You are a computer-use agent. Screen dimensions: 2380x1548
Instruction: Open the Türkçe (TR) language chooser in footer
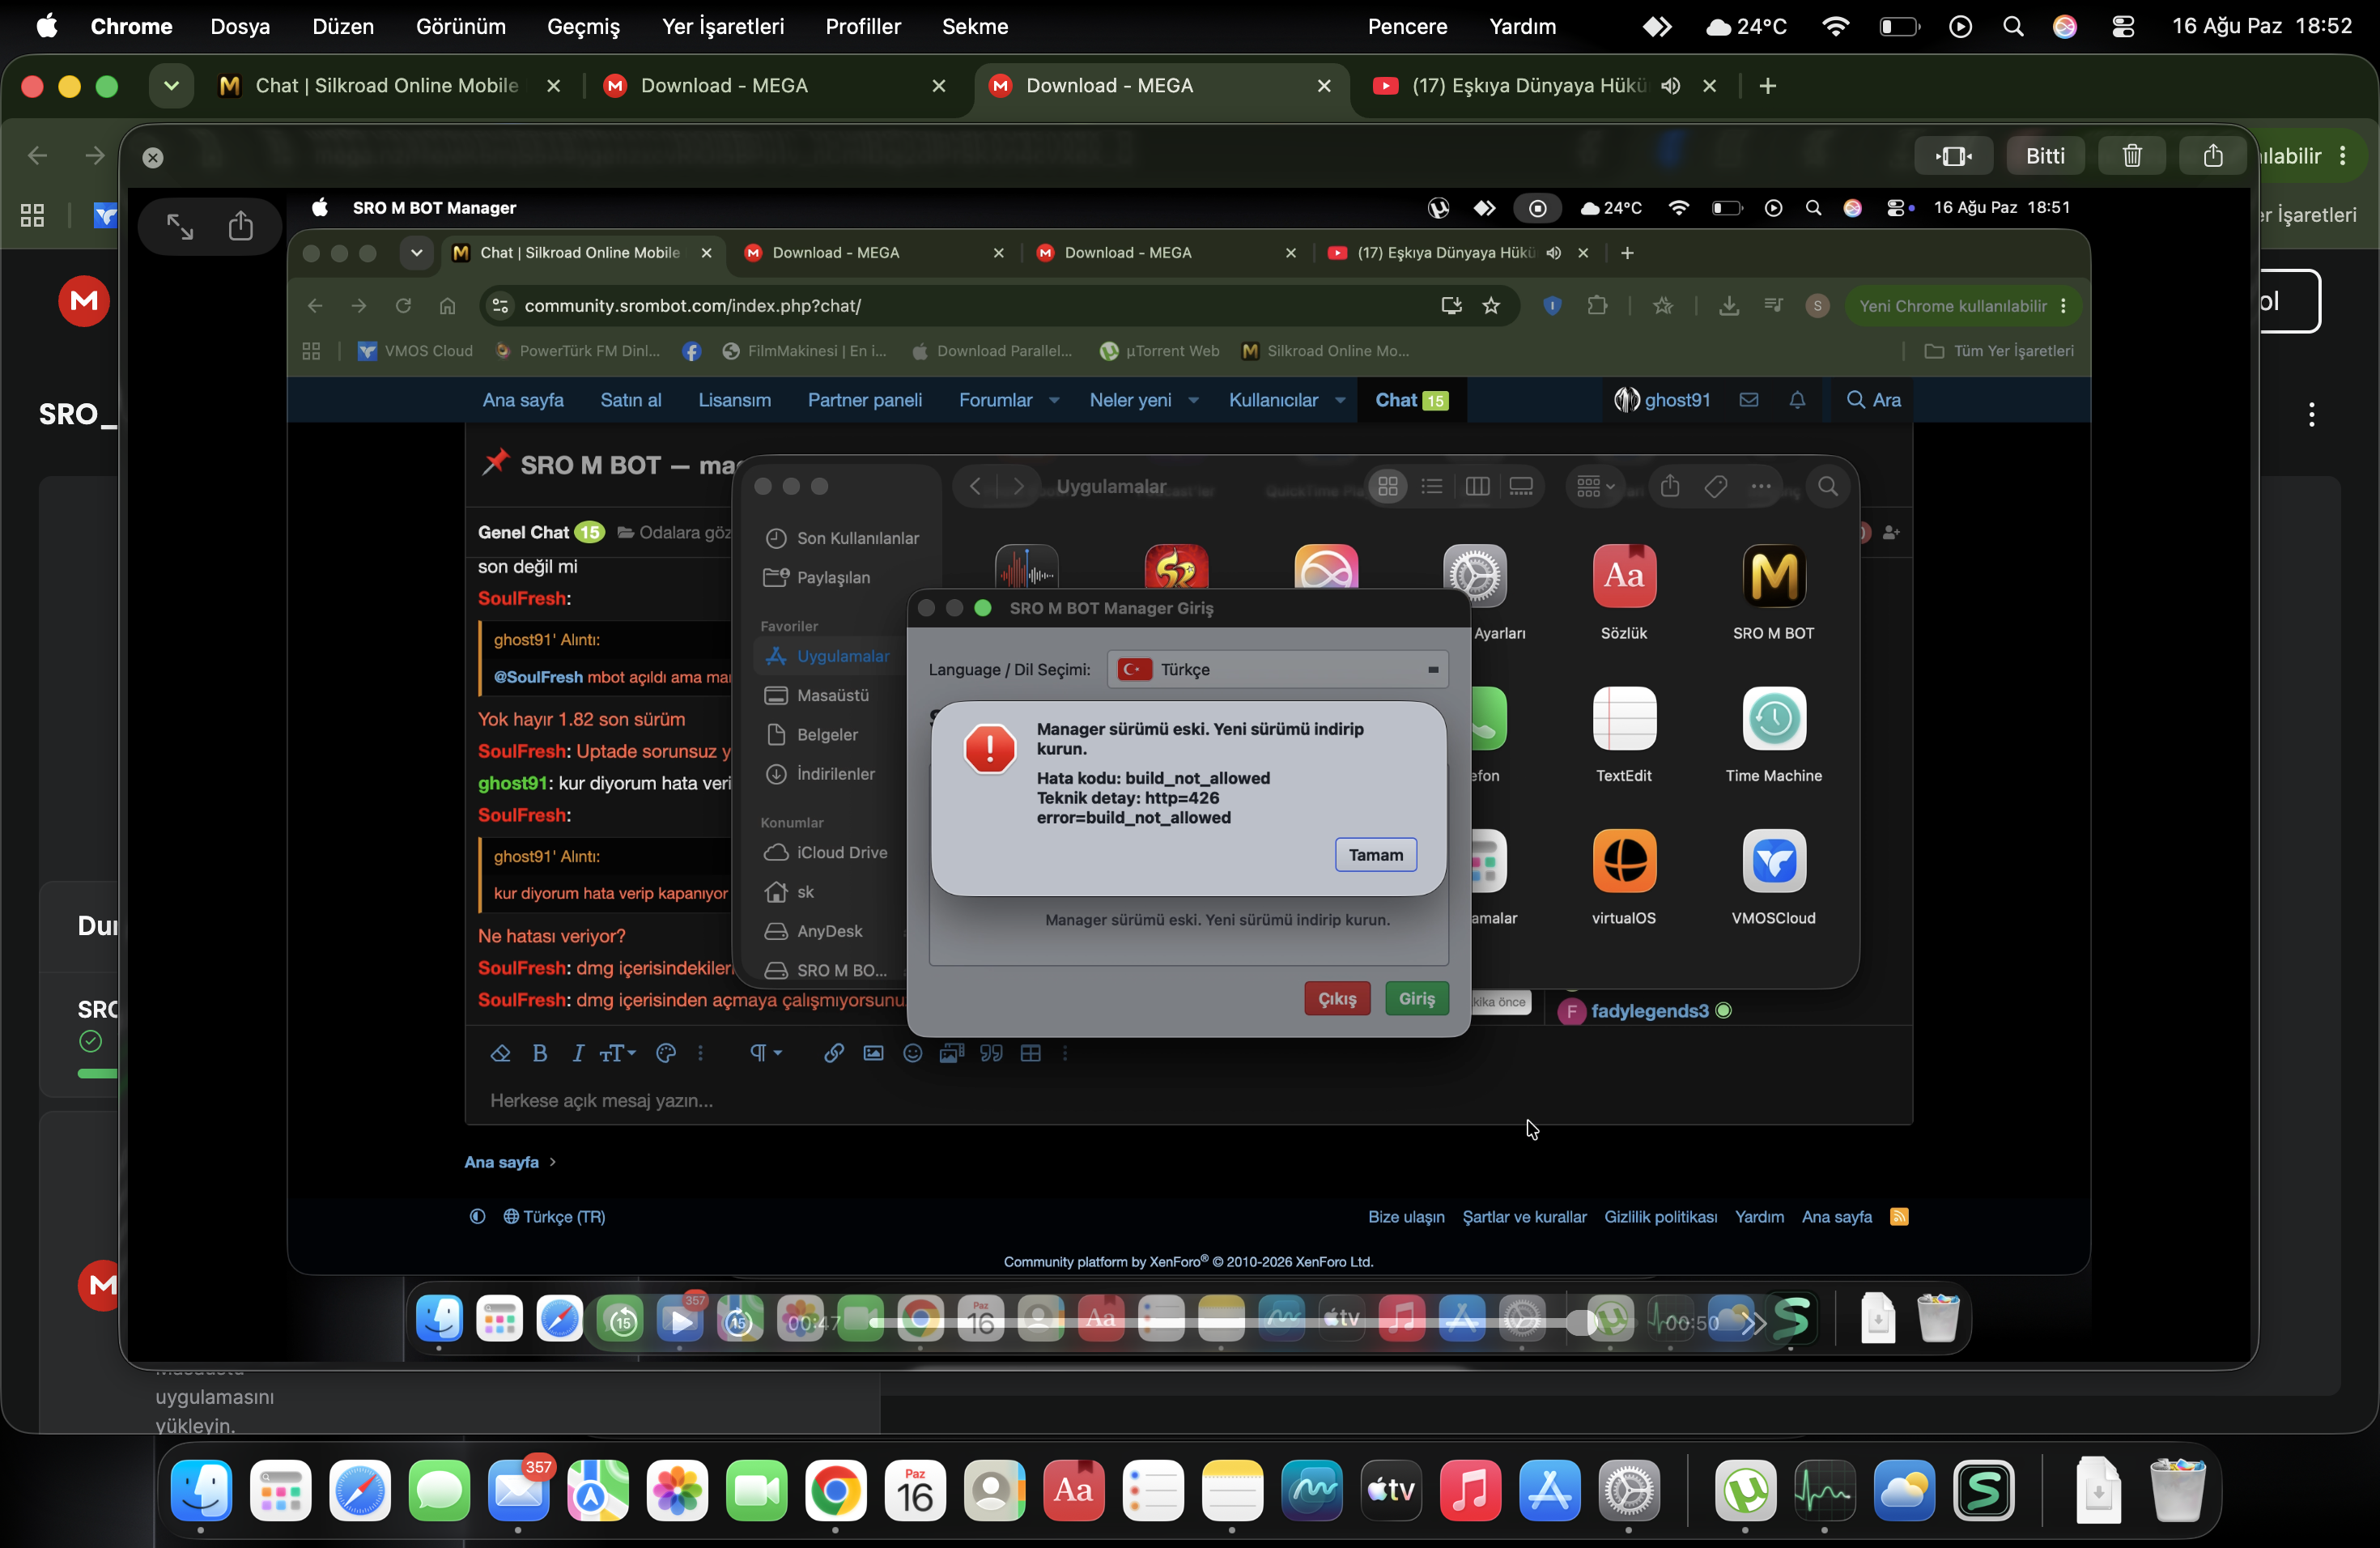[x=554, y=1216]
